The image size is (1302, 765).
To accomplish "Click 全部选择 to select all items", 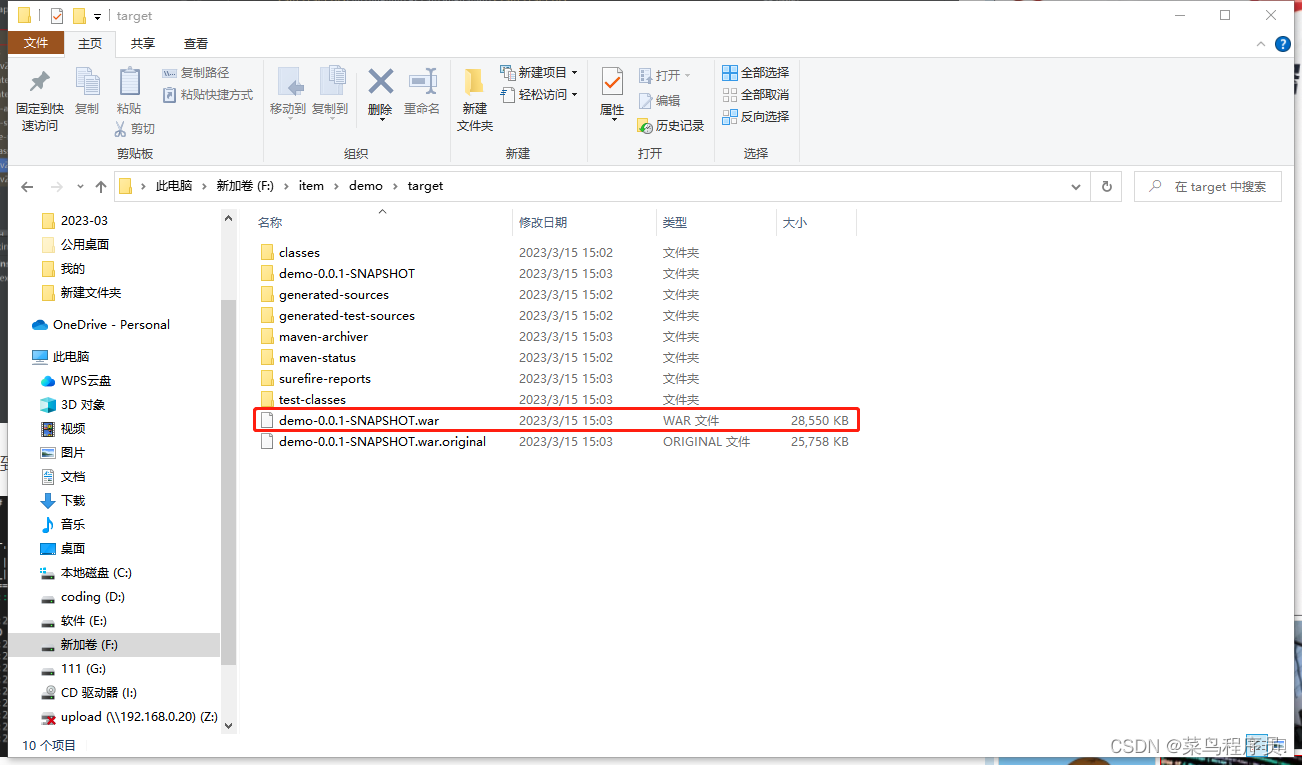I will tap(755, 73).
